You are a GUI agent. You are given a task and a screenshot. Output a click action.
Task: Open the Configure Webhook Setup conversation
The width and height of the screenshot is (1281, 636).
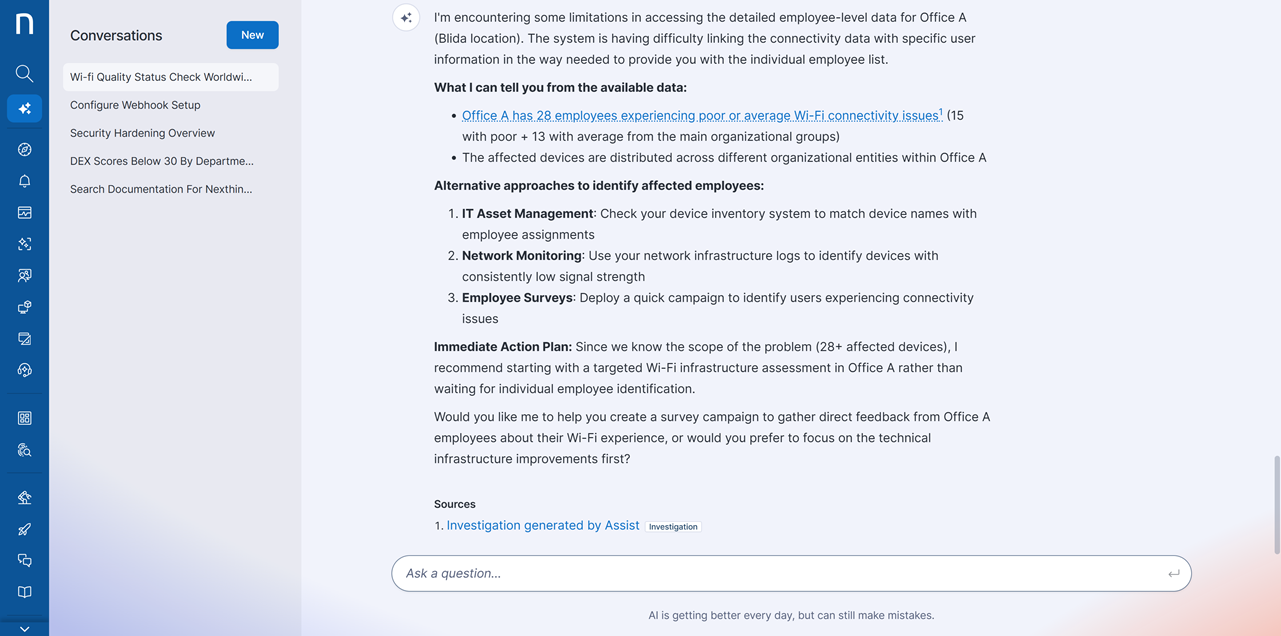(135, 105)
